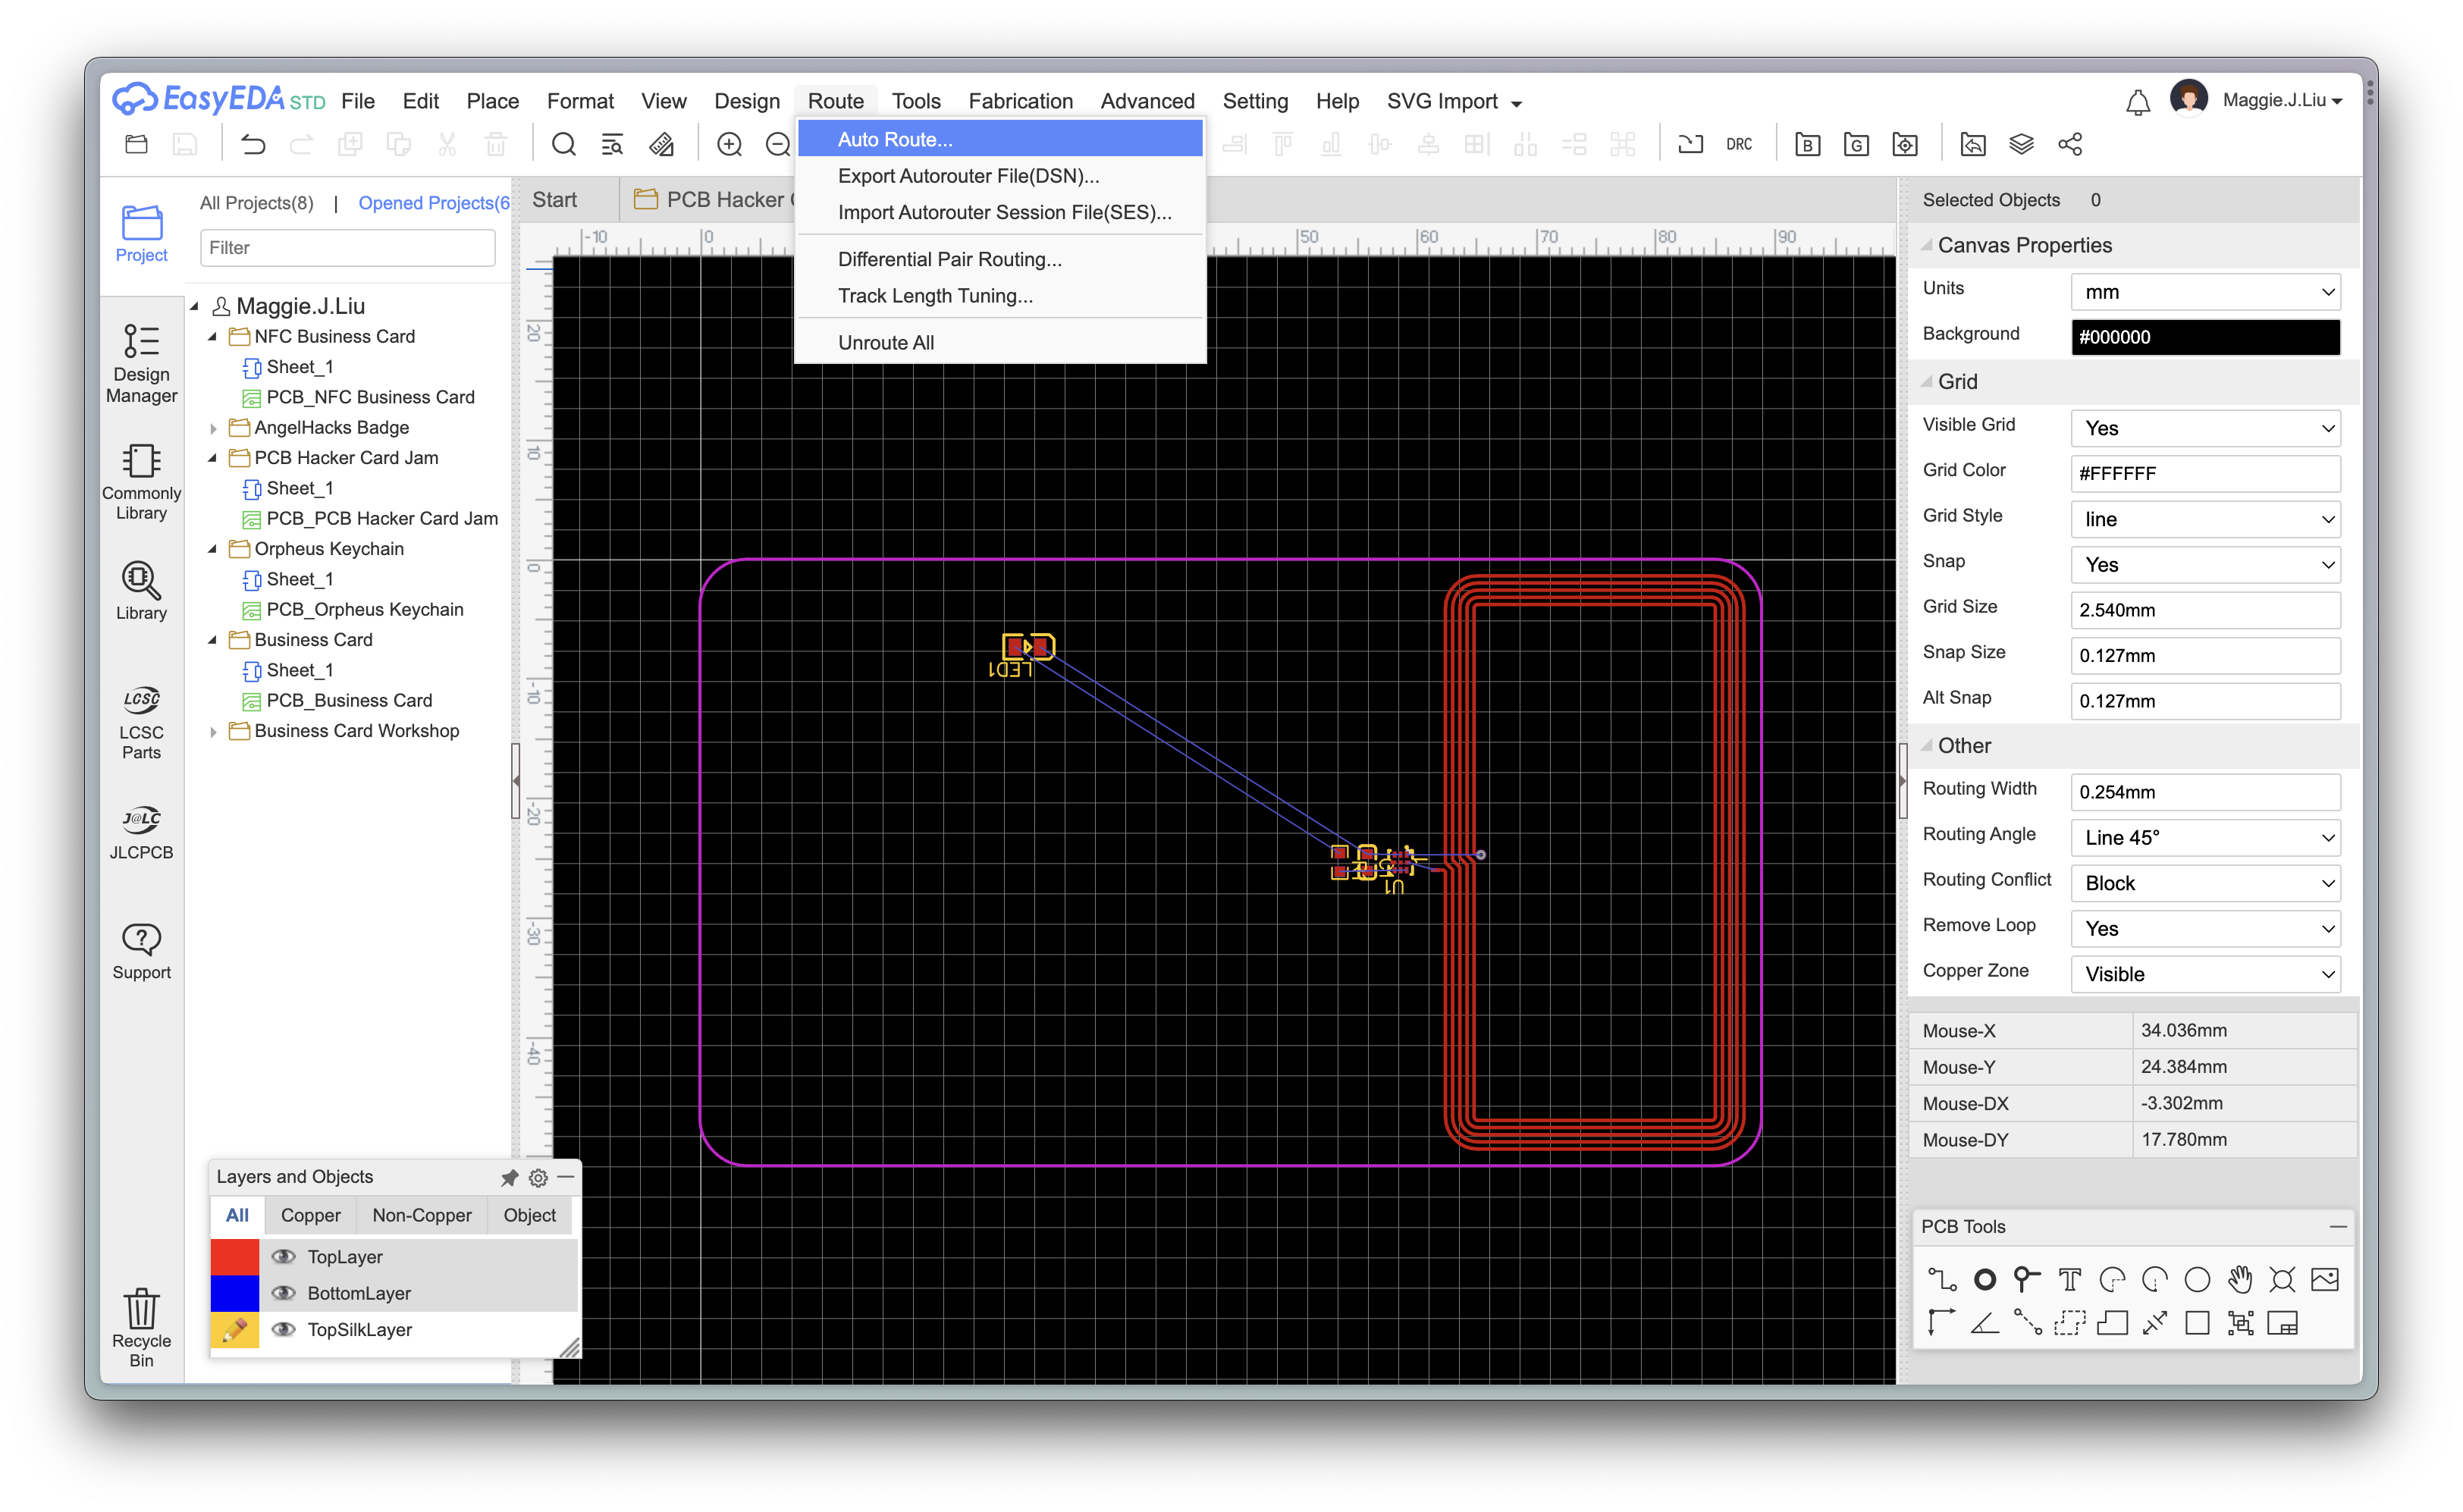Select the Set Canvas Origin tool in PCB Tools
The height and width of the screenshot is (1512, 2463).
[x=1942, y=1323]
